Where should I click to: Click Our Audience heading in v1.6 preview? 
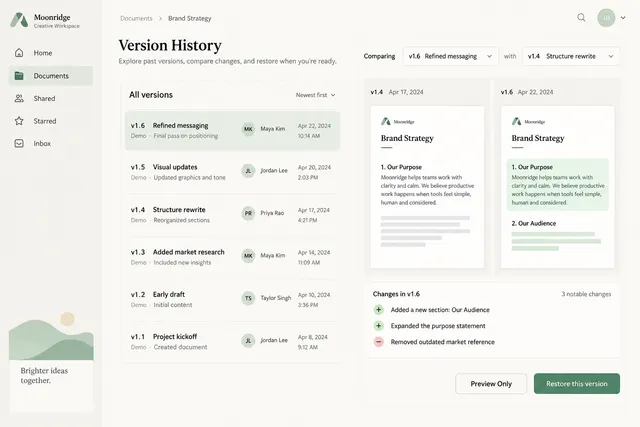click(x=533, y=223)
